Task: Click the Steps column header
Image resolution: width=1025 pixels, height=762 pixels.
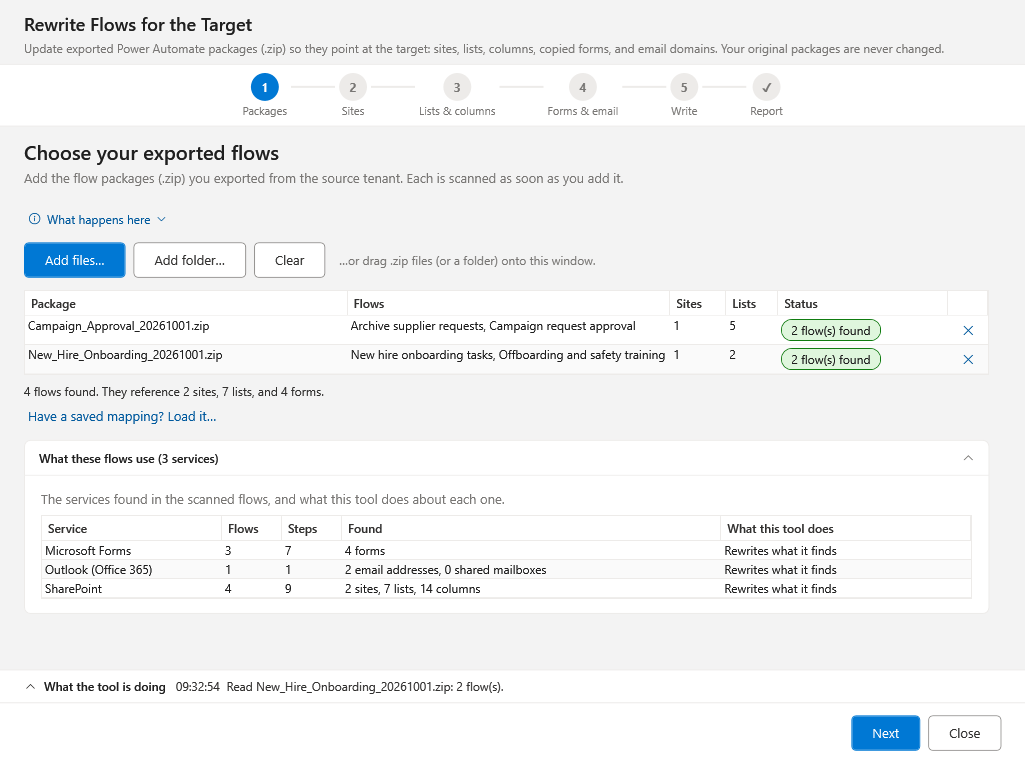Action: click(x=311, y=528)
